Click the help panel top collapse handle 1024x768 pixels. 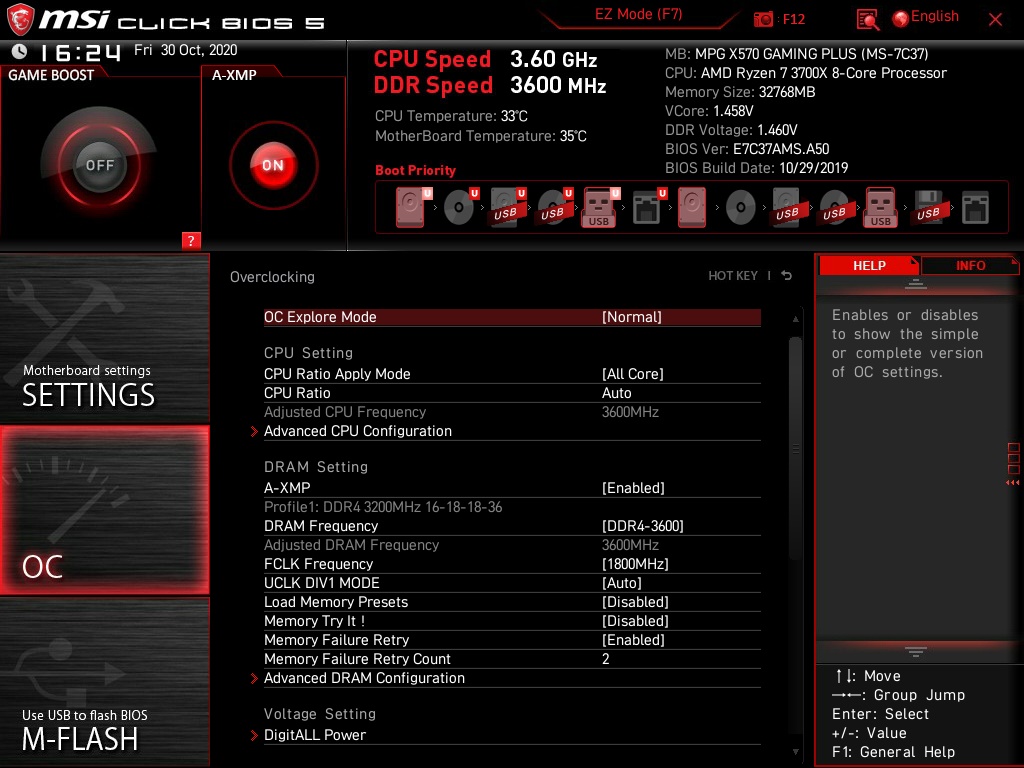point(916,283)
